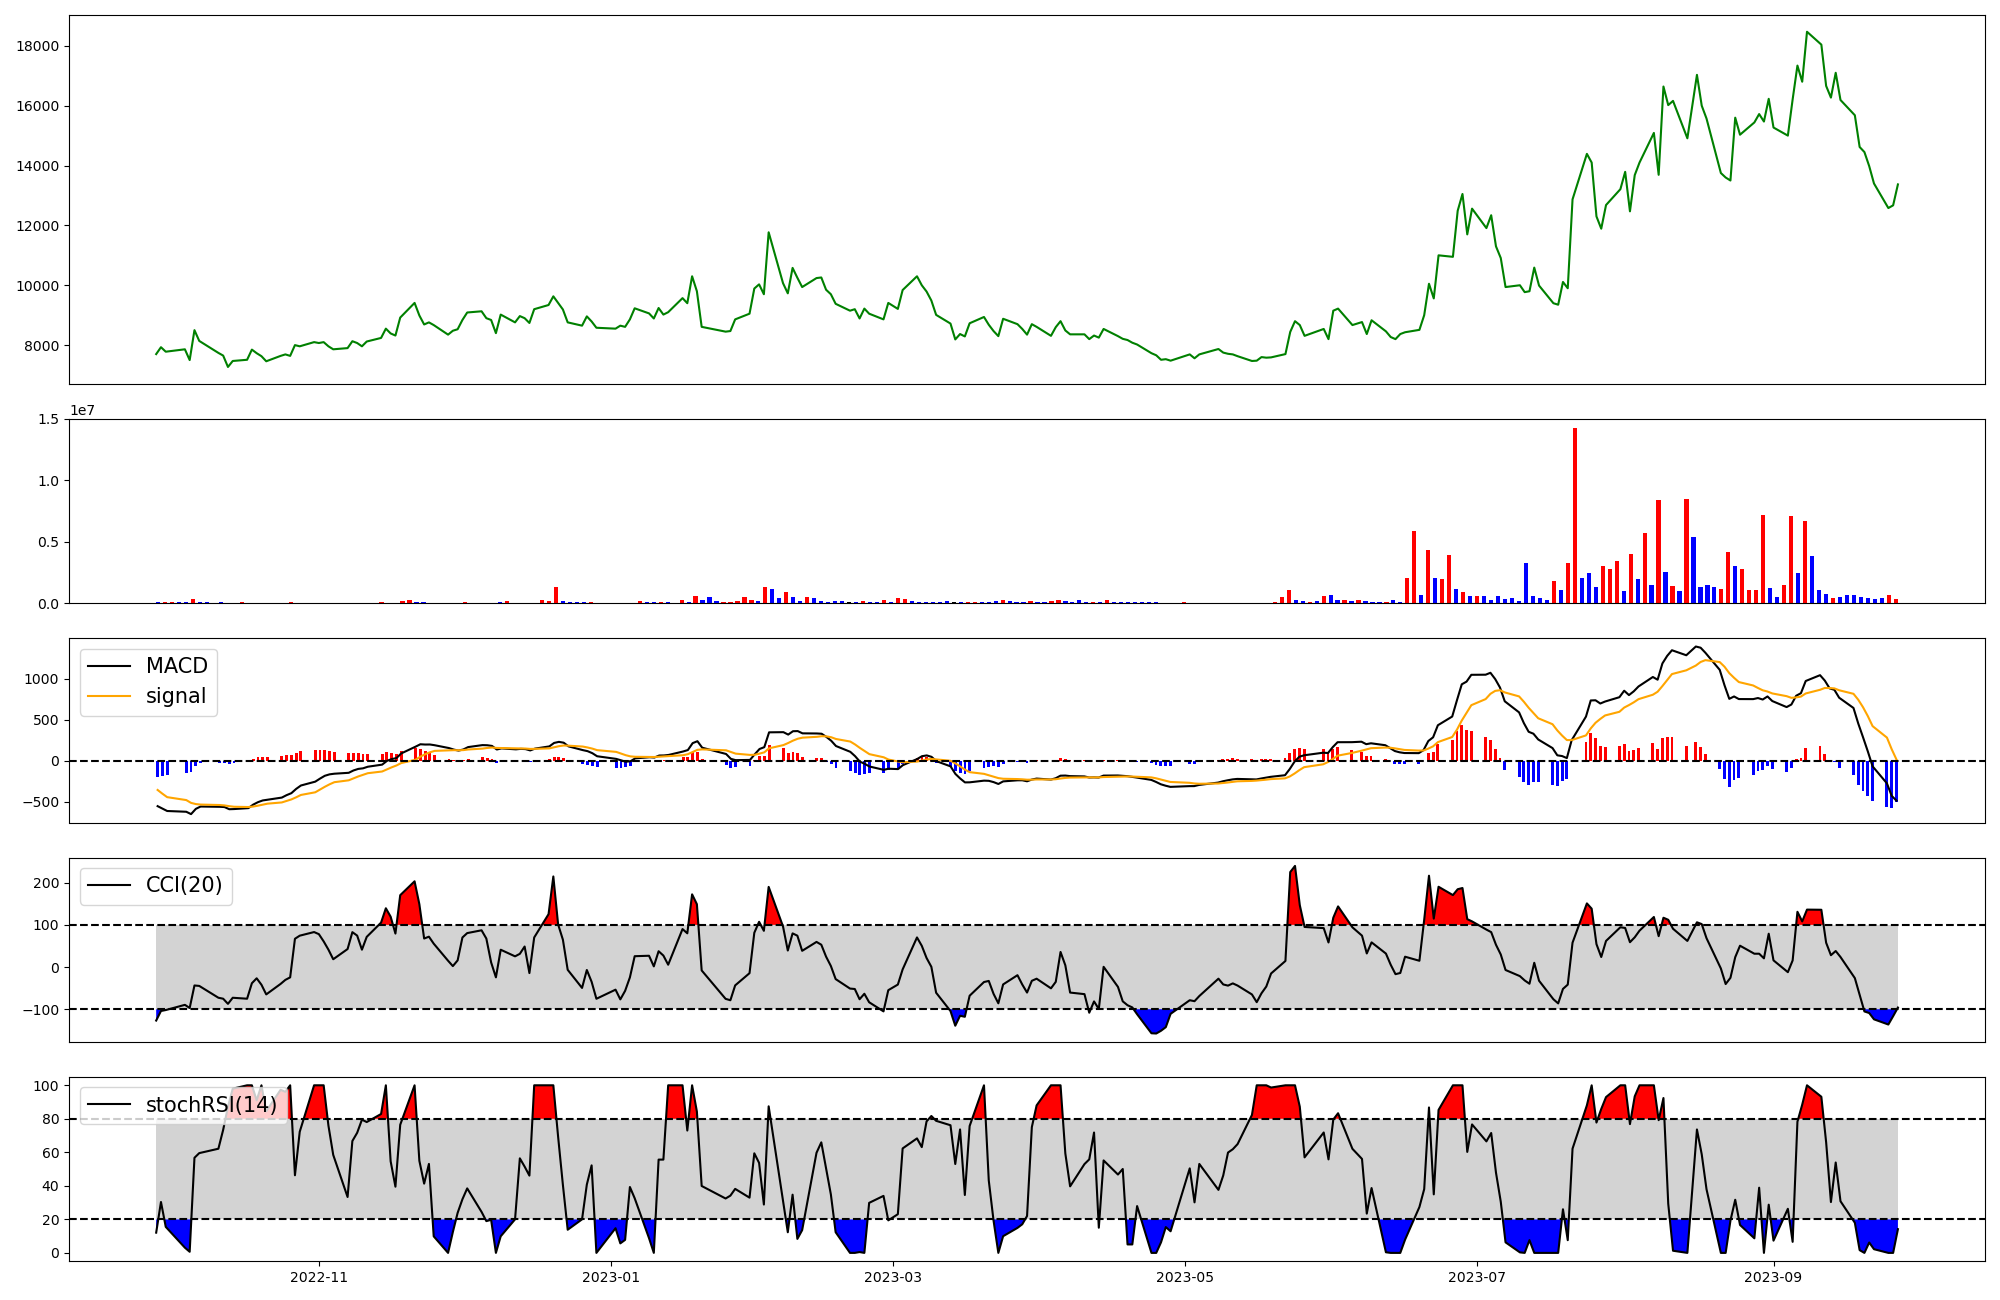Viewport: 2000px width, 1300px height.
Task: Click the tallest red volume bar
Action: coord(1575,515)
